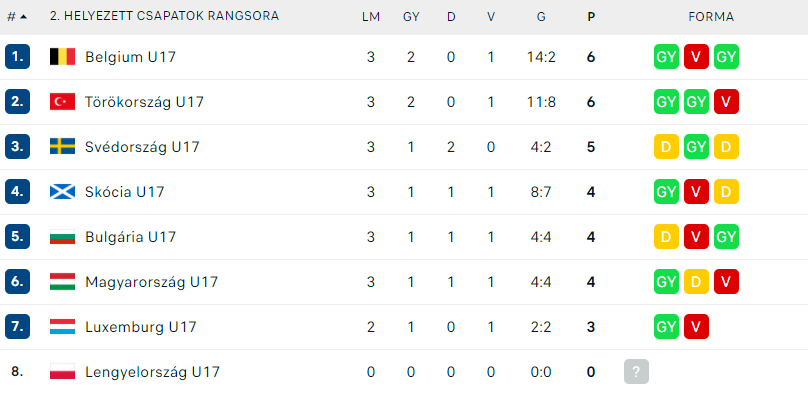Click the Sweden flag icon
Image resolution: width=808 pixels, height=394 pixels.
pos(62,147)
